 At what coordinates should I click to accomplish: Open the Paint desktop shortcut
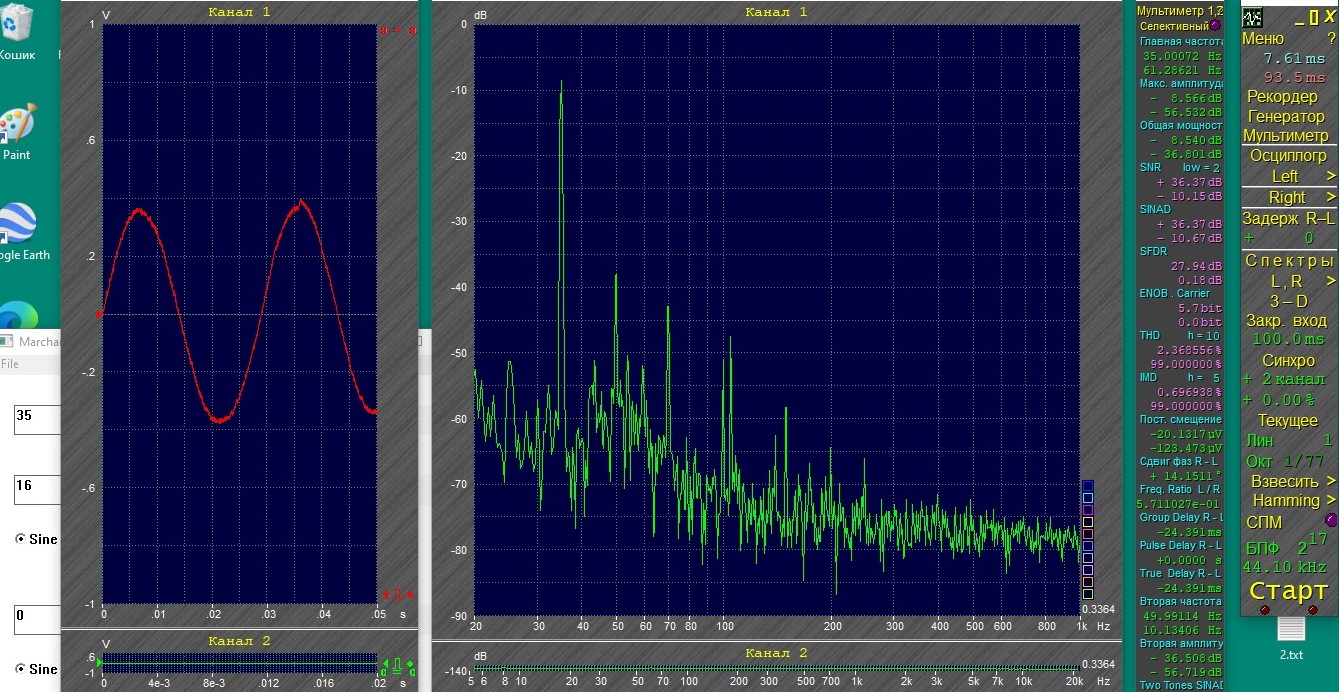click(16, 132)
